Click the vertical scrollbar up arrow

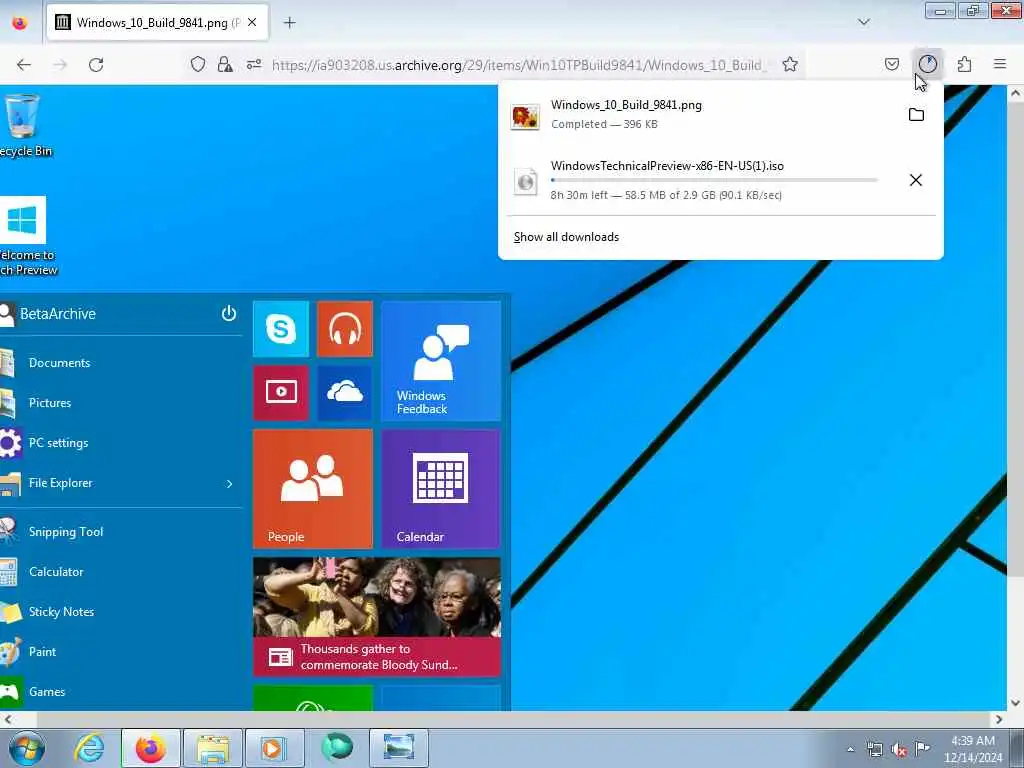pos(1016,93)
